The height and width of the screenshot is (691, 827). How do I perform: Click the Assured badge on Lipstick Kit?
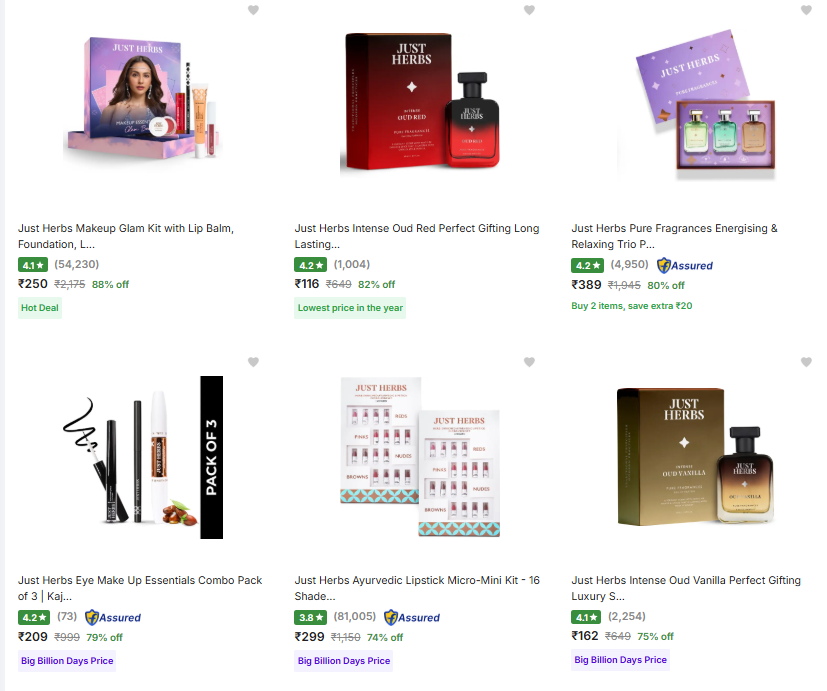click(412, 617)
